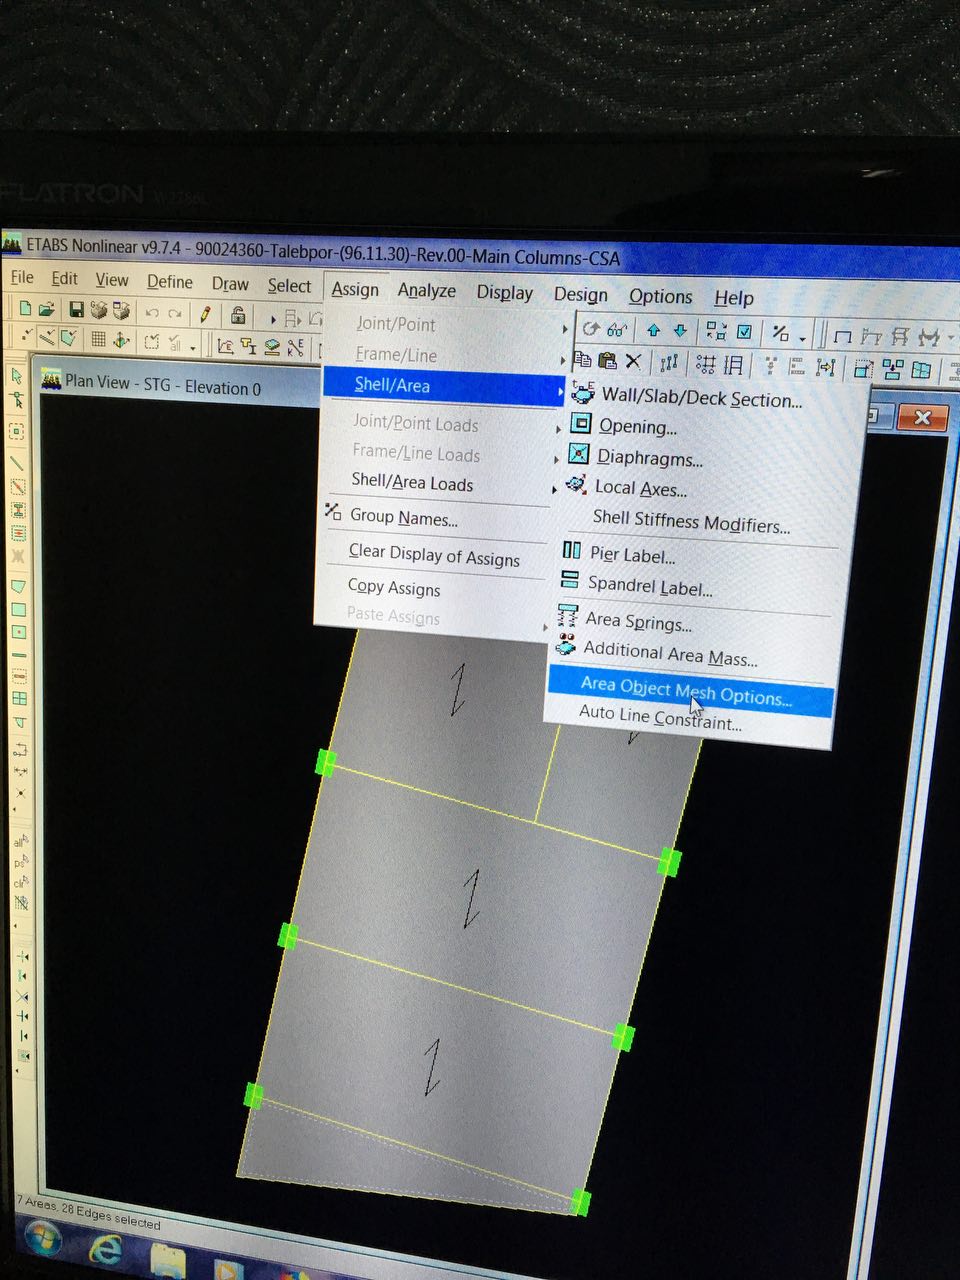Click the copy icon in second toolbar
Viewport: 960px width, 1280px height.
tap(582, 360)
